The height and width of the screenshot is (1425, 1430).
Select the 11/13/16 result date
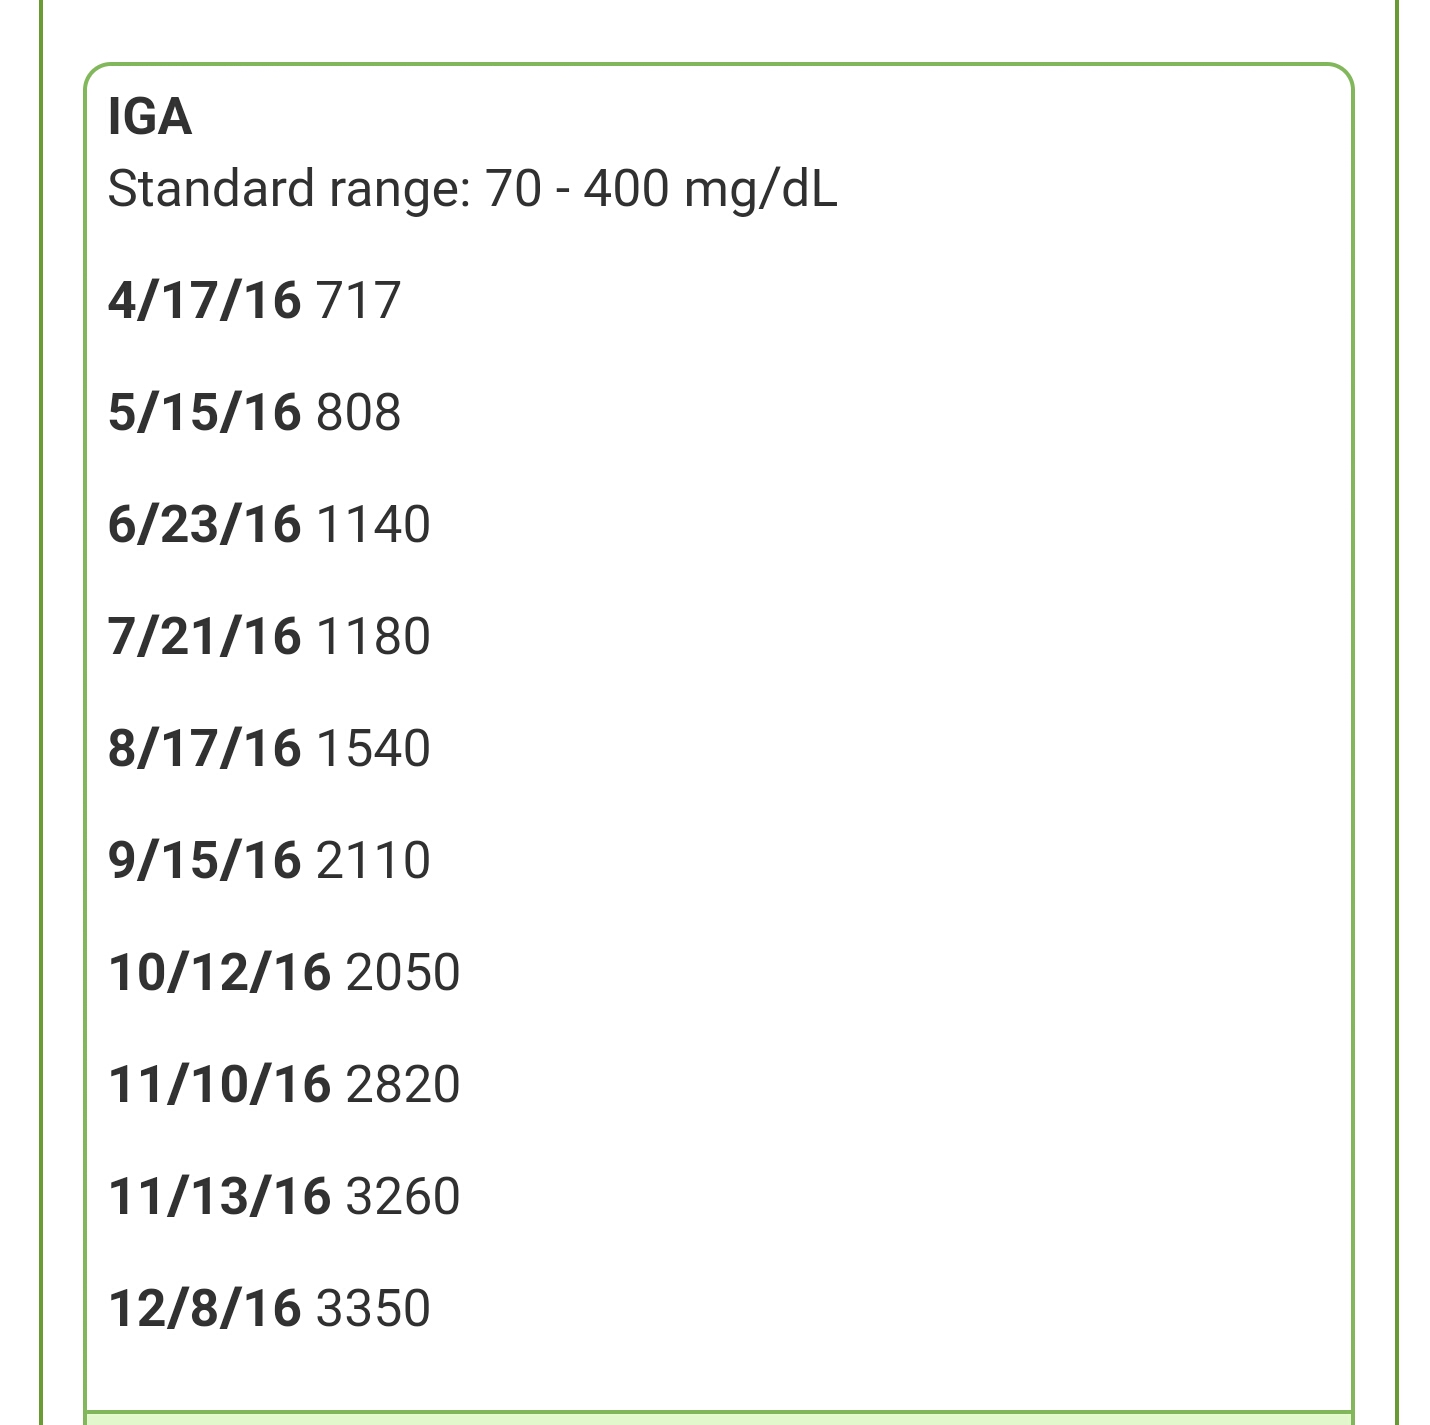click(x=219, y=1197)
